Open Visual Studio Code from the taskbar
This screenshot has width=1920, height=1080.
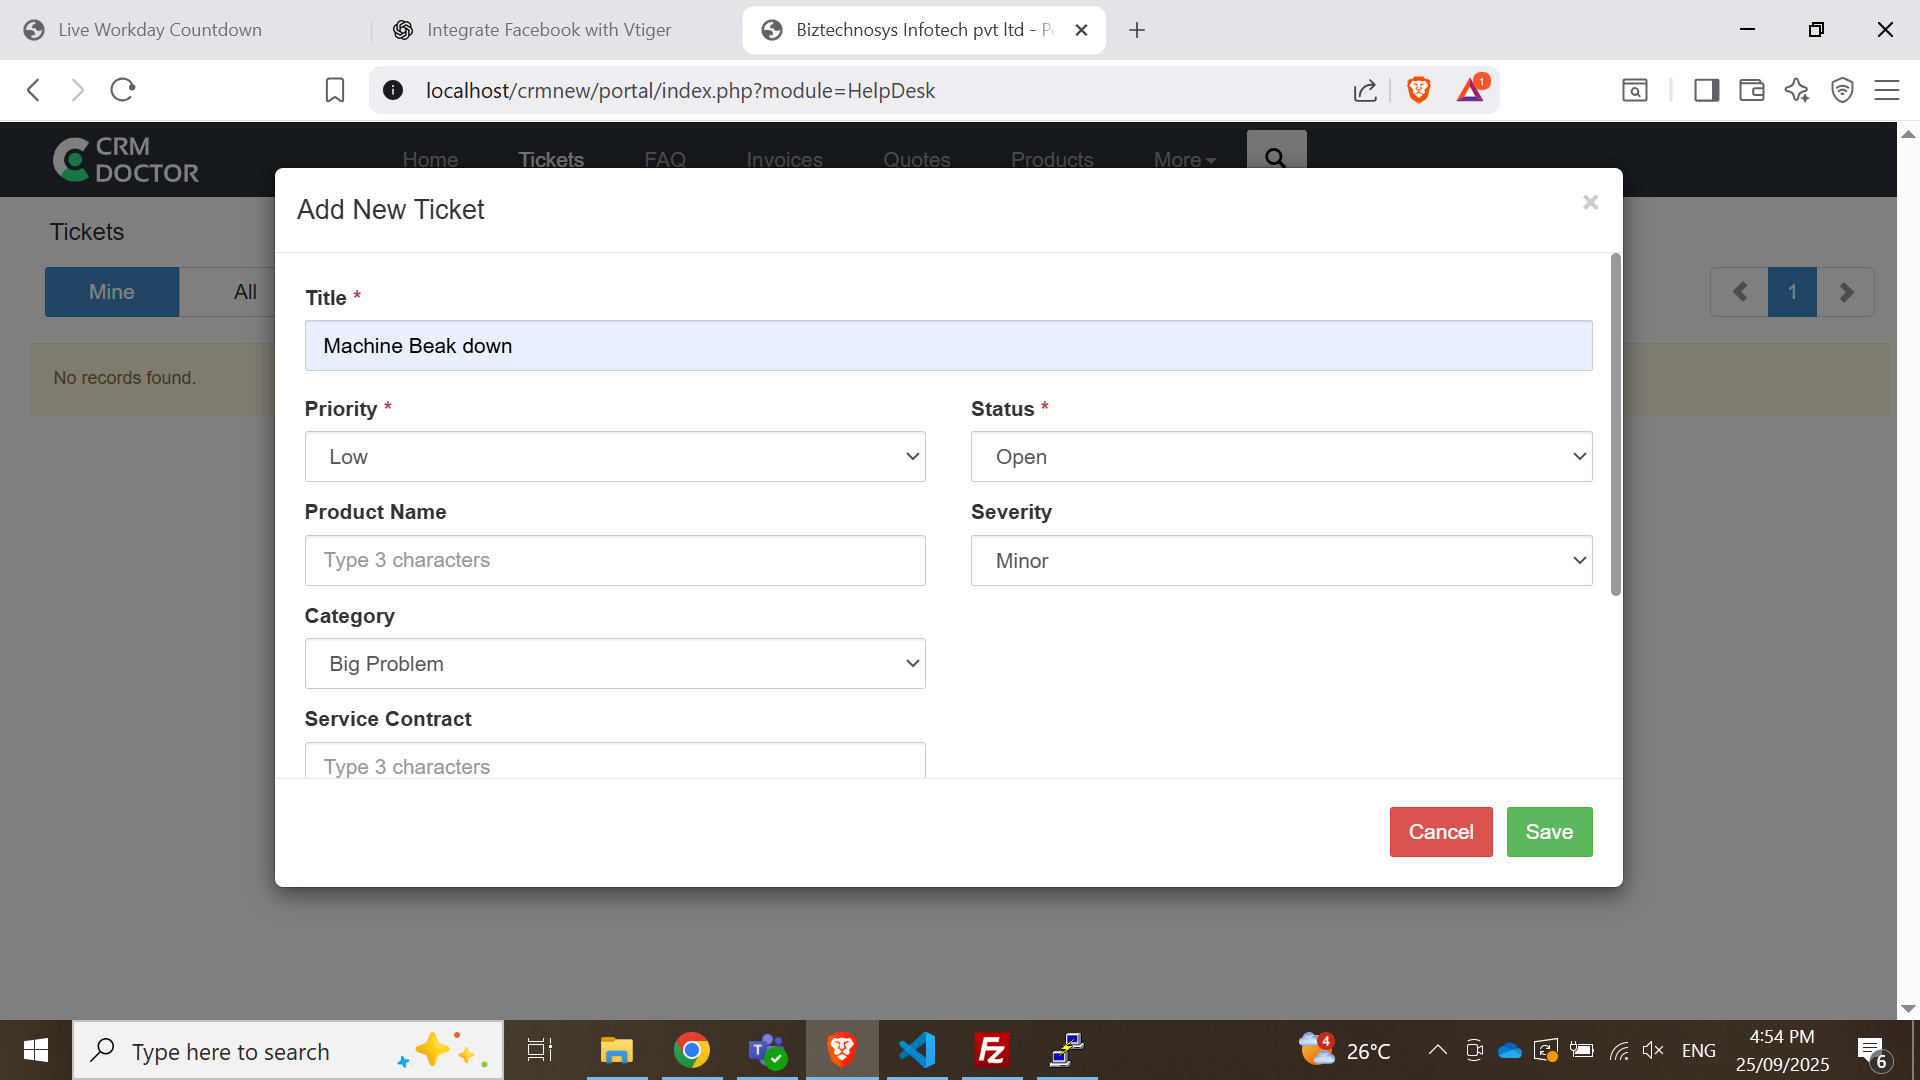(x=916, y=1050)
